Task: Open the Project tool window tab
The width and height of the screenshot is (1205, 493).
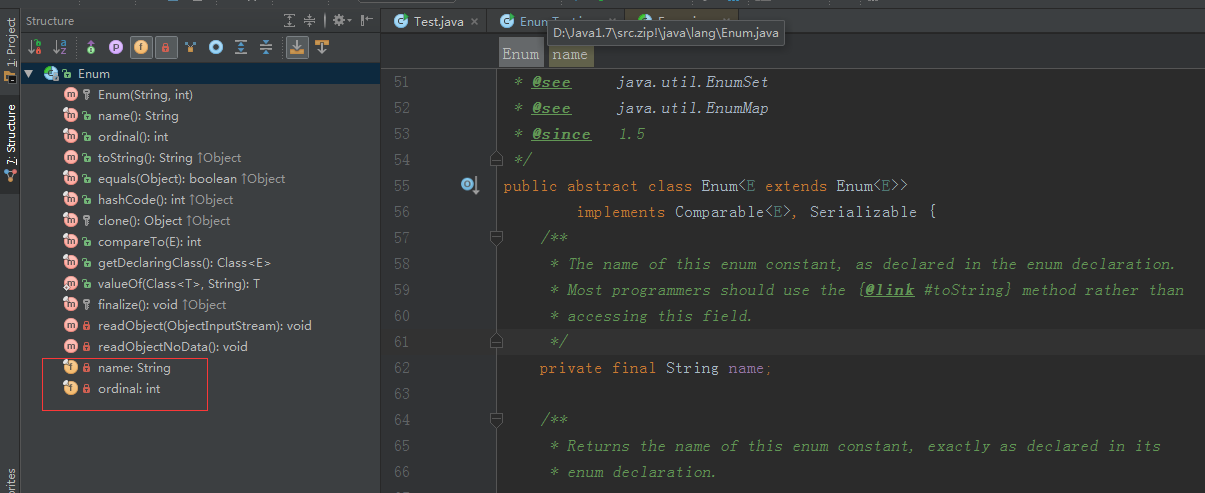Action: (x=10, y=50)
